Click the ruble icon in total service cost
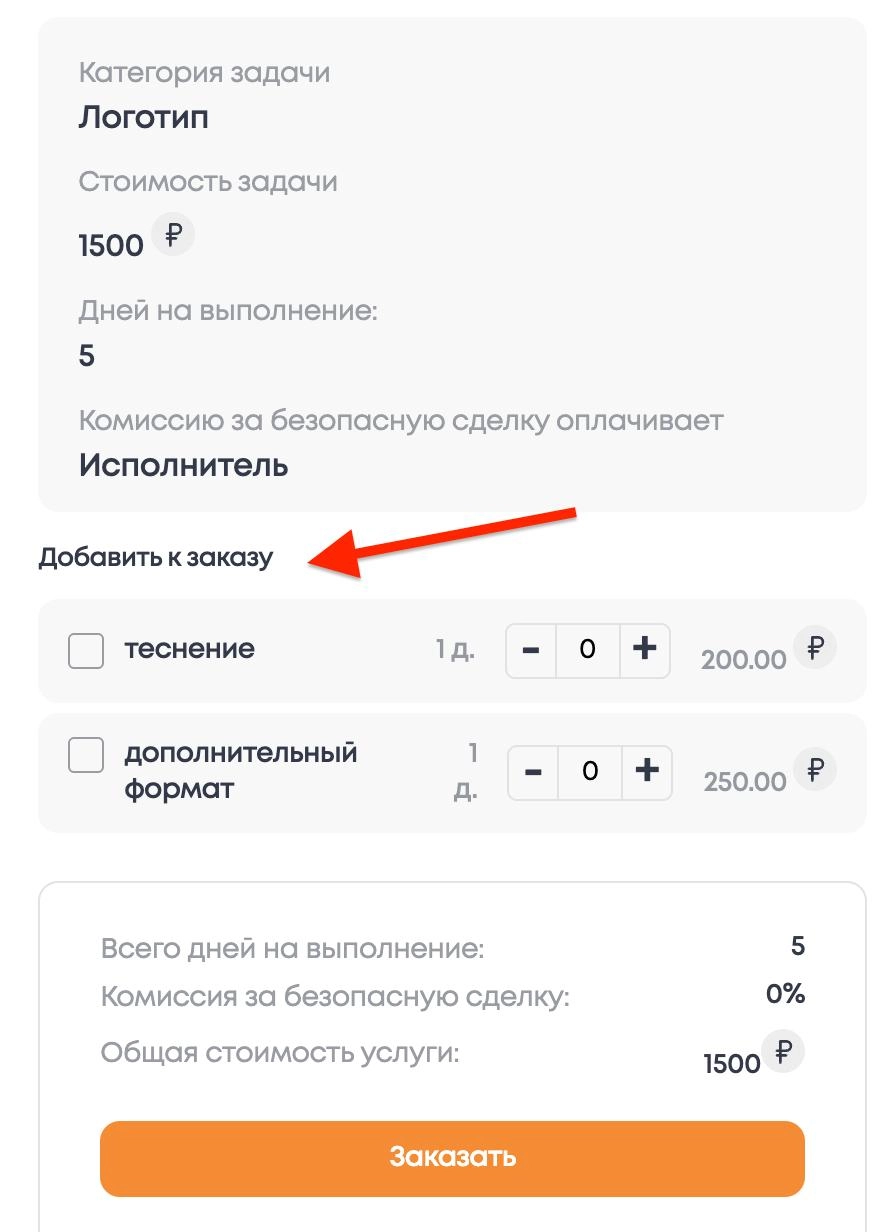This screenshot has width=876, height=1232. (x=783, y=1052)
